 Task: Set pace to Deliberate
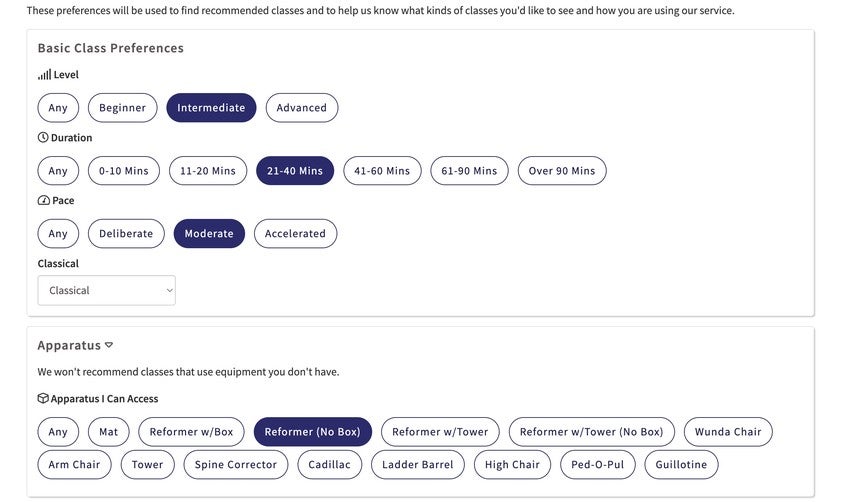tap(126, 234)
